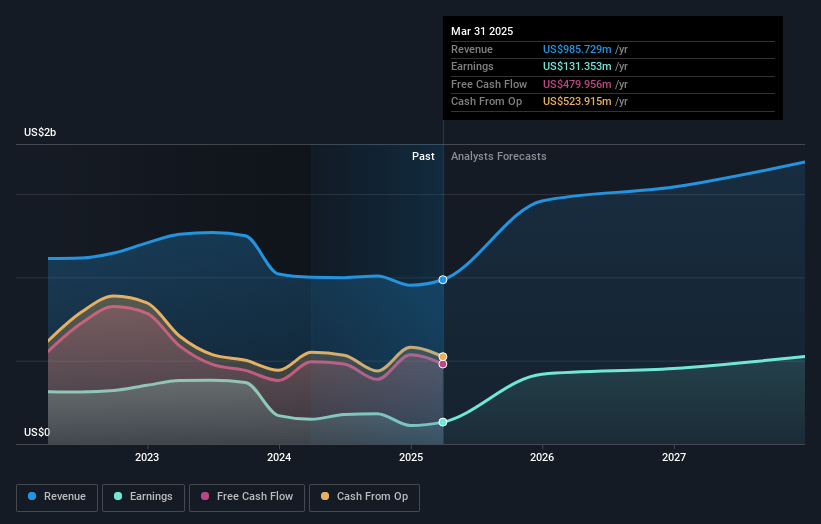
Task: Select the Cash From Op marker at Mar 2025
Action: click(x=443, y=356)
